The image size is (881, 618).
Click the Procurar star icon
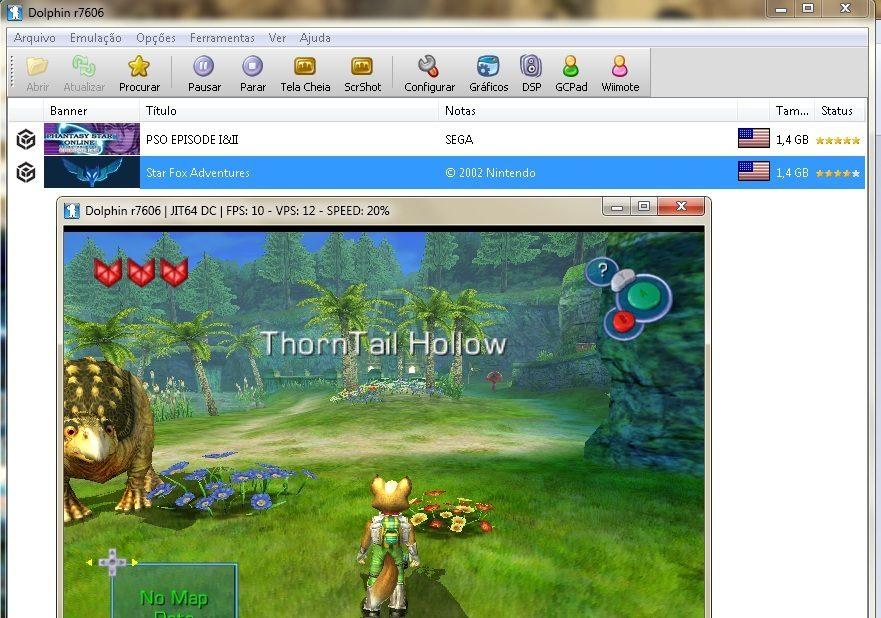(139, 67)
